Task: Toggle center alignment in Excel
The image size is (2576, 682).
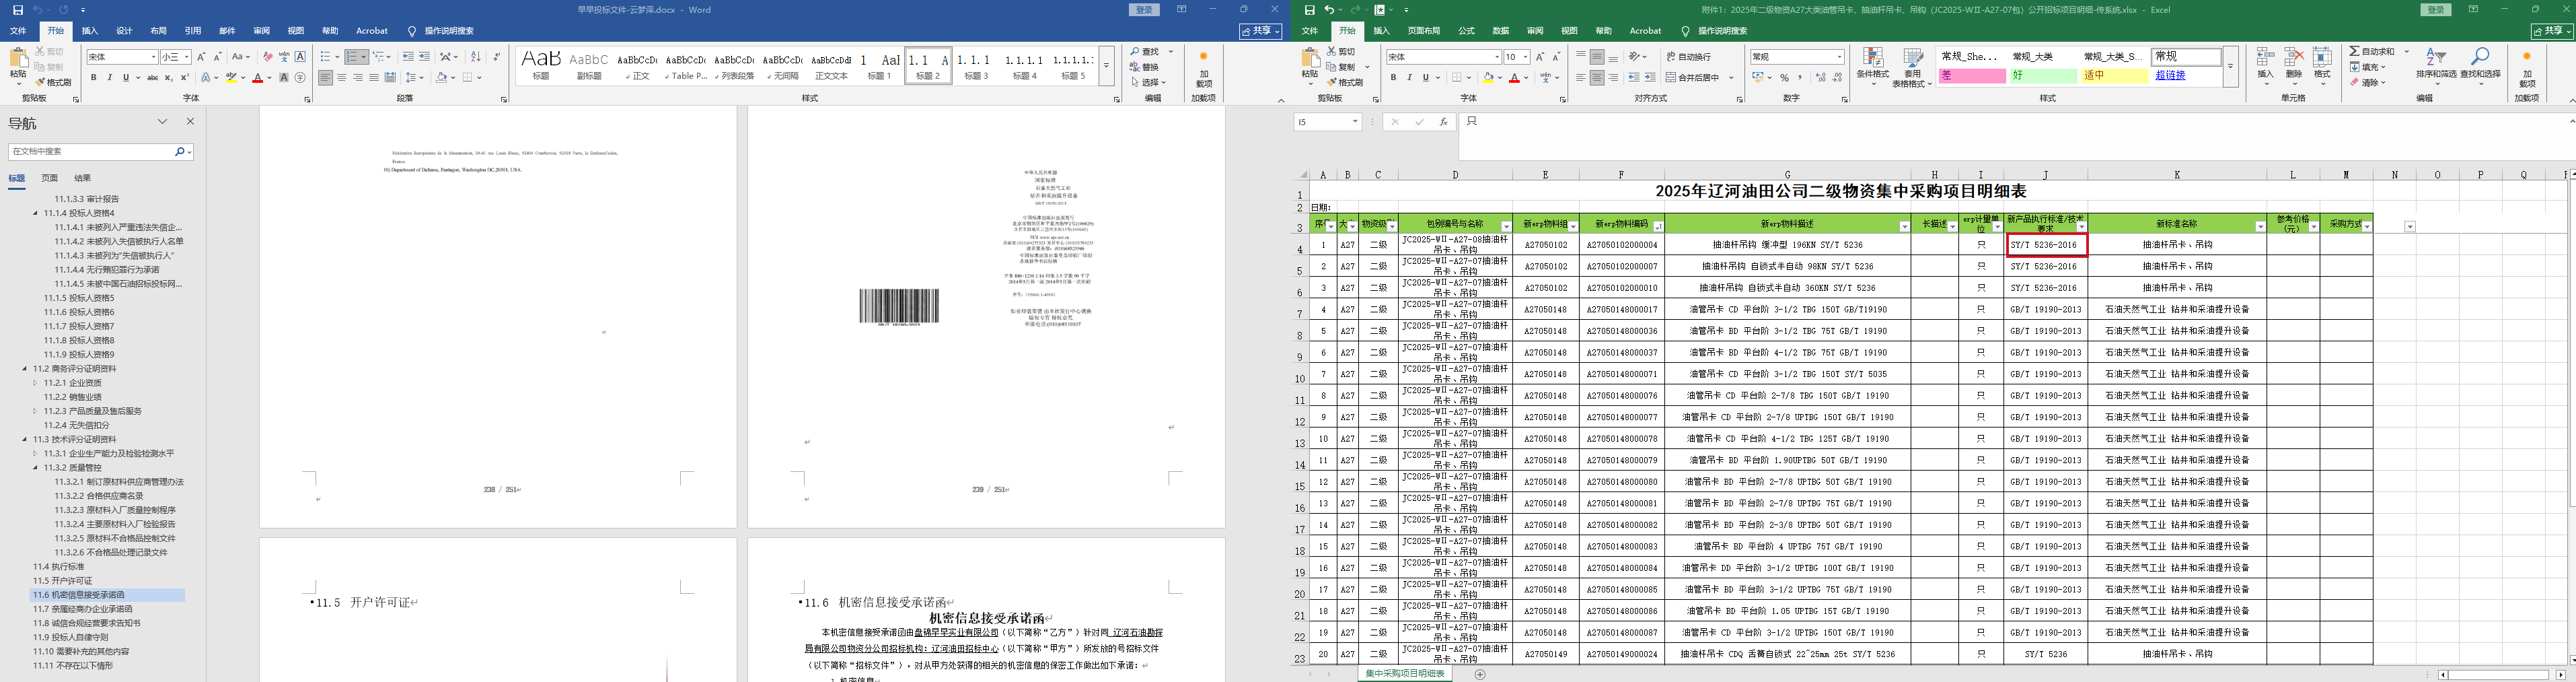Action: click(x=1597, y=77)
